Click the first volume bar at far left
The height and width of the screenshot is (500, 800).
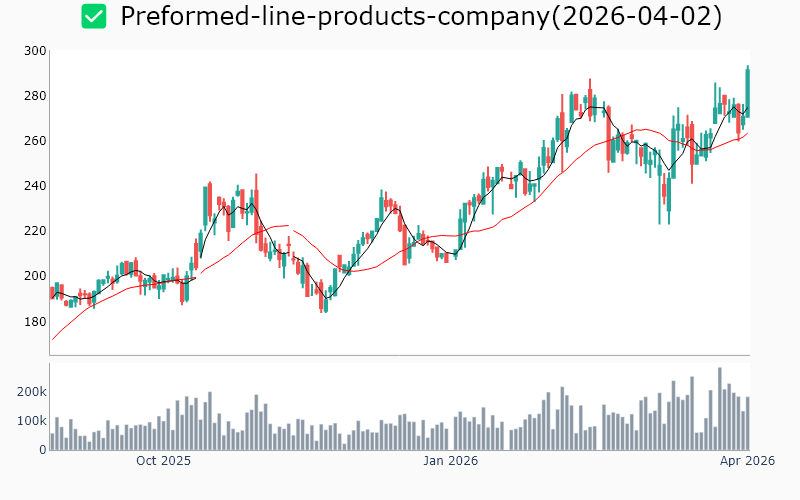coord(52,441)
